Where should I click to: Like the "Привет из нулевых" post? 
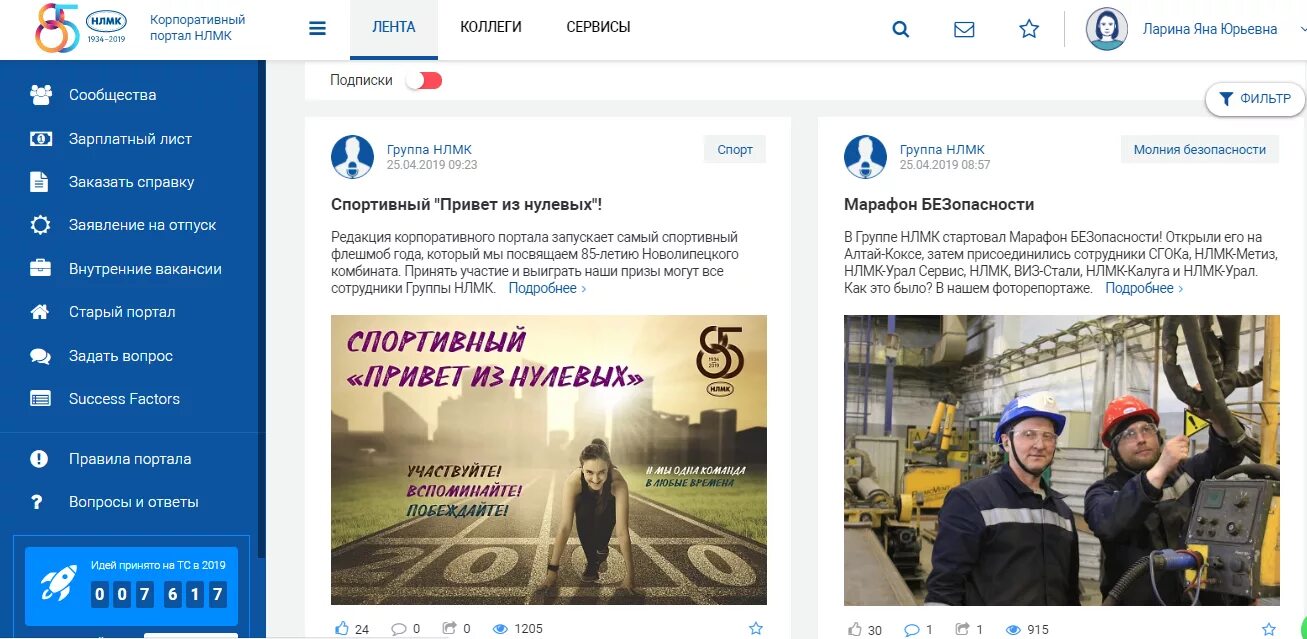coord(343,628)
